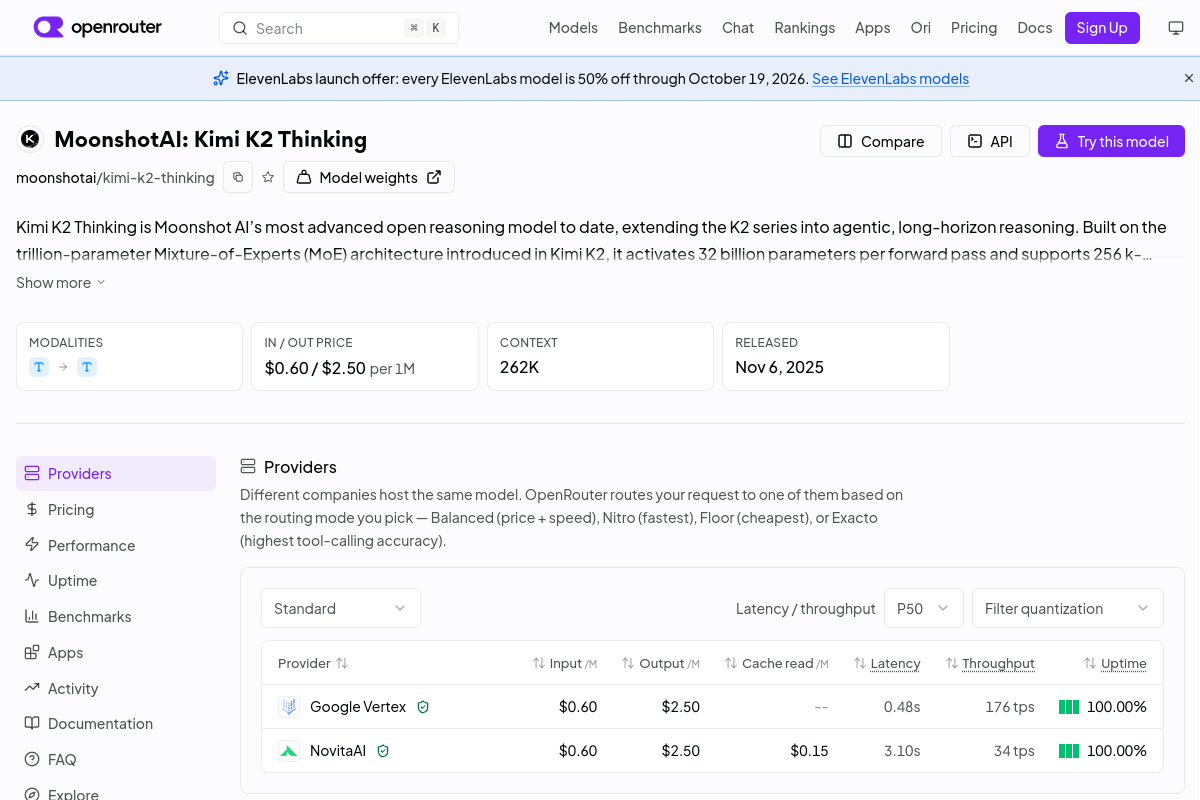
Task: Open the Standard routing mode dropdown
Action: pyautogui.click(x=341, y=608)
